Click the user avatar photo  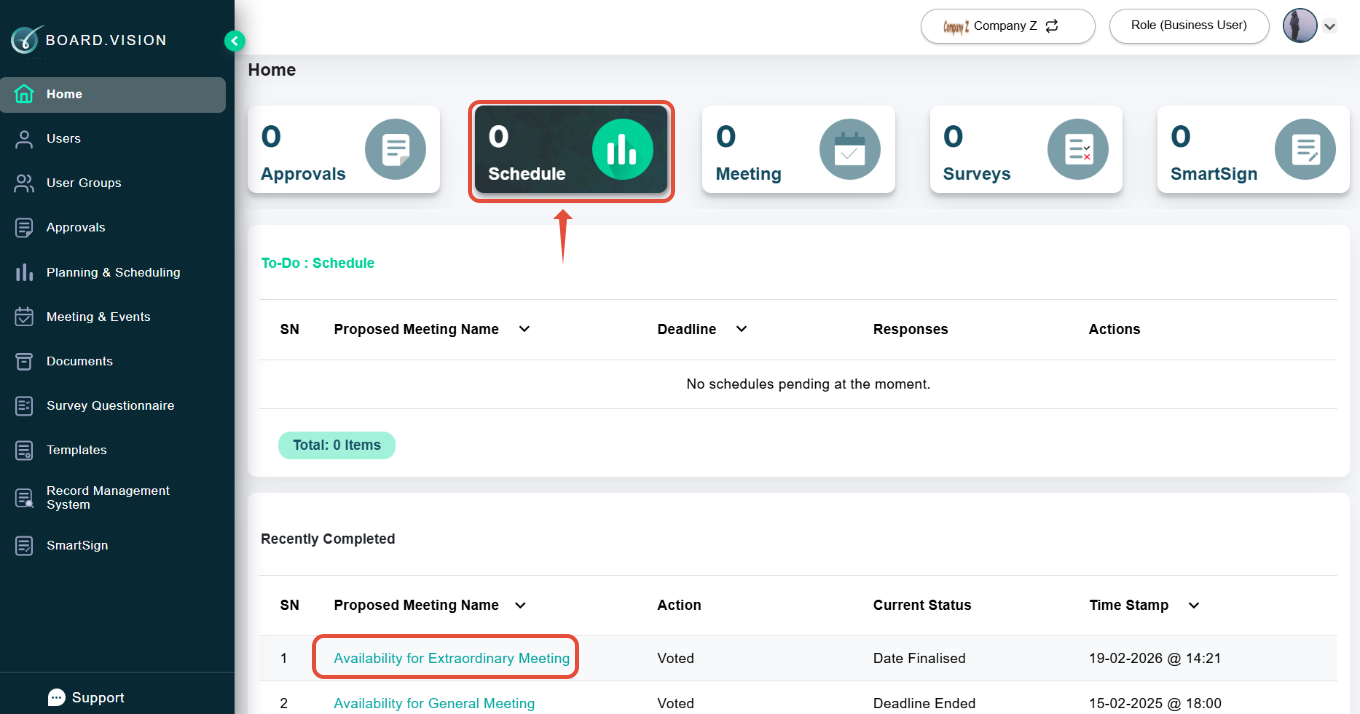pos(1300,26)
